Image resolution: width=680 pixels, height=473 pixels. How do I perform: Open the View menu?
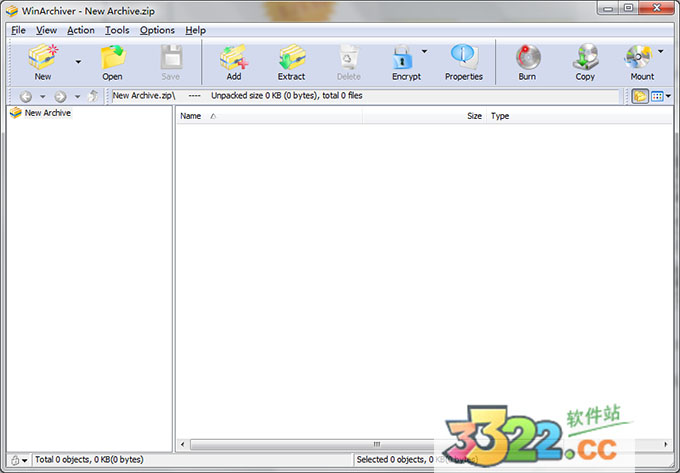pos(46,30)
